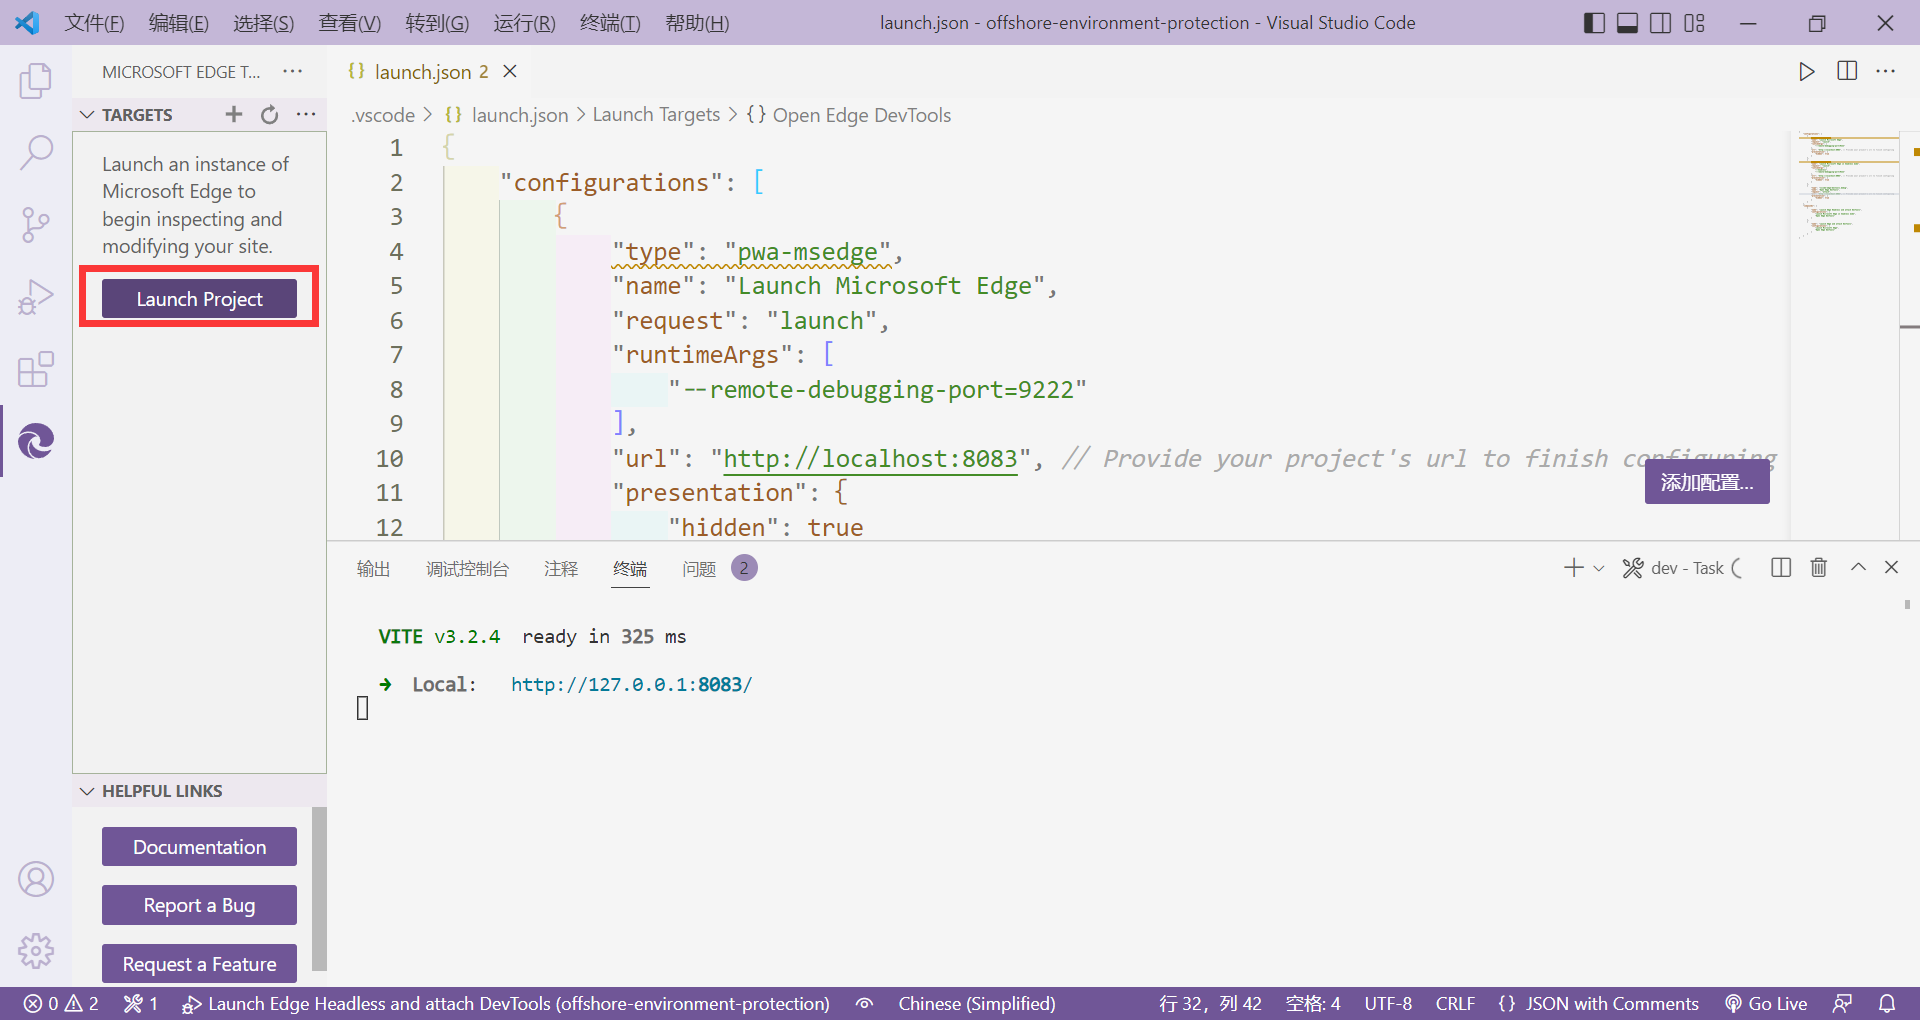Close the bottom panel
1920x1020 pixels.
(x=1891, y=568)
